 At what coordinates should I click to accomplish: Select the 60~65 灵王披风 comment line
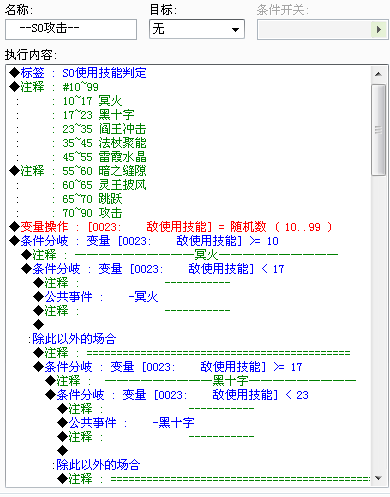click(81, 185)
